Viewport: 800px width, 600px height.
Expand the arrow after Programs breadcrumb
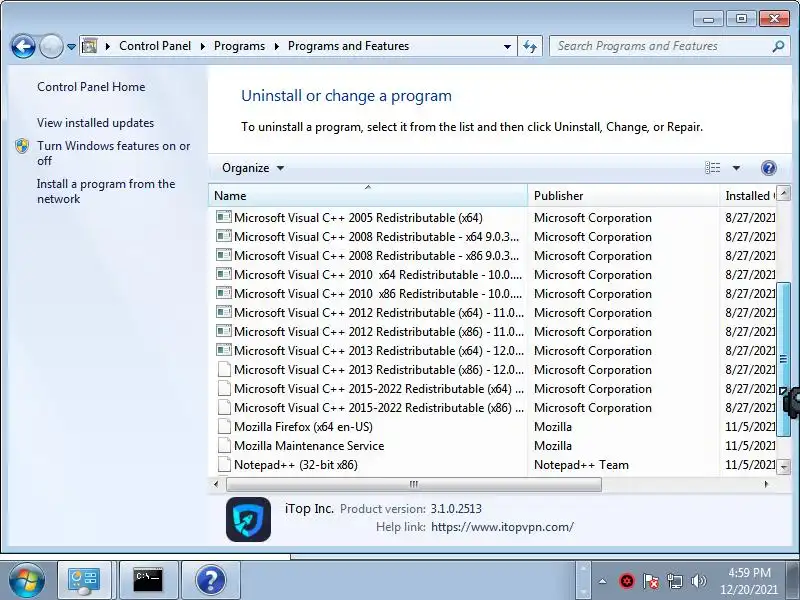point(277,46)
